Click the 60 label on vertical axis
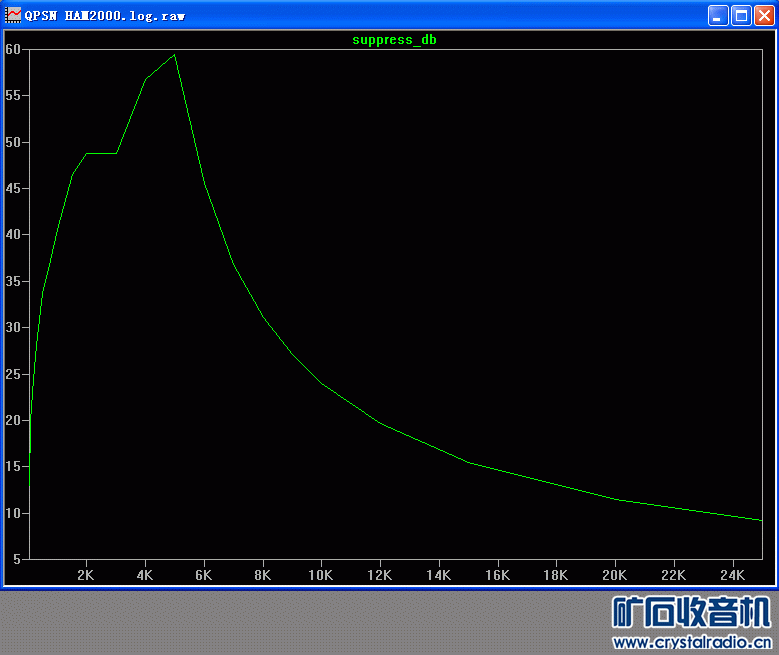 12,49
